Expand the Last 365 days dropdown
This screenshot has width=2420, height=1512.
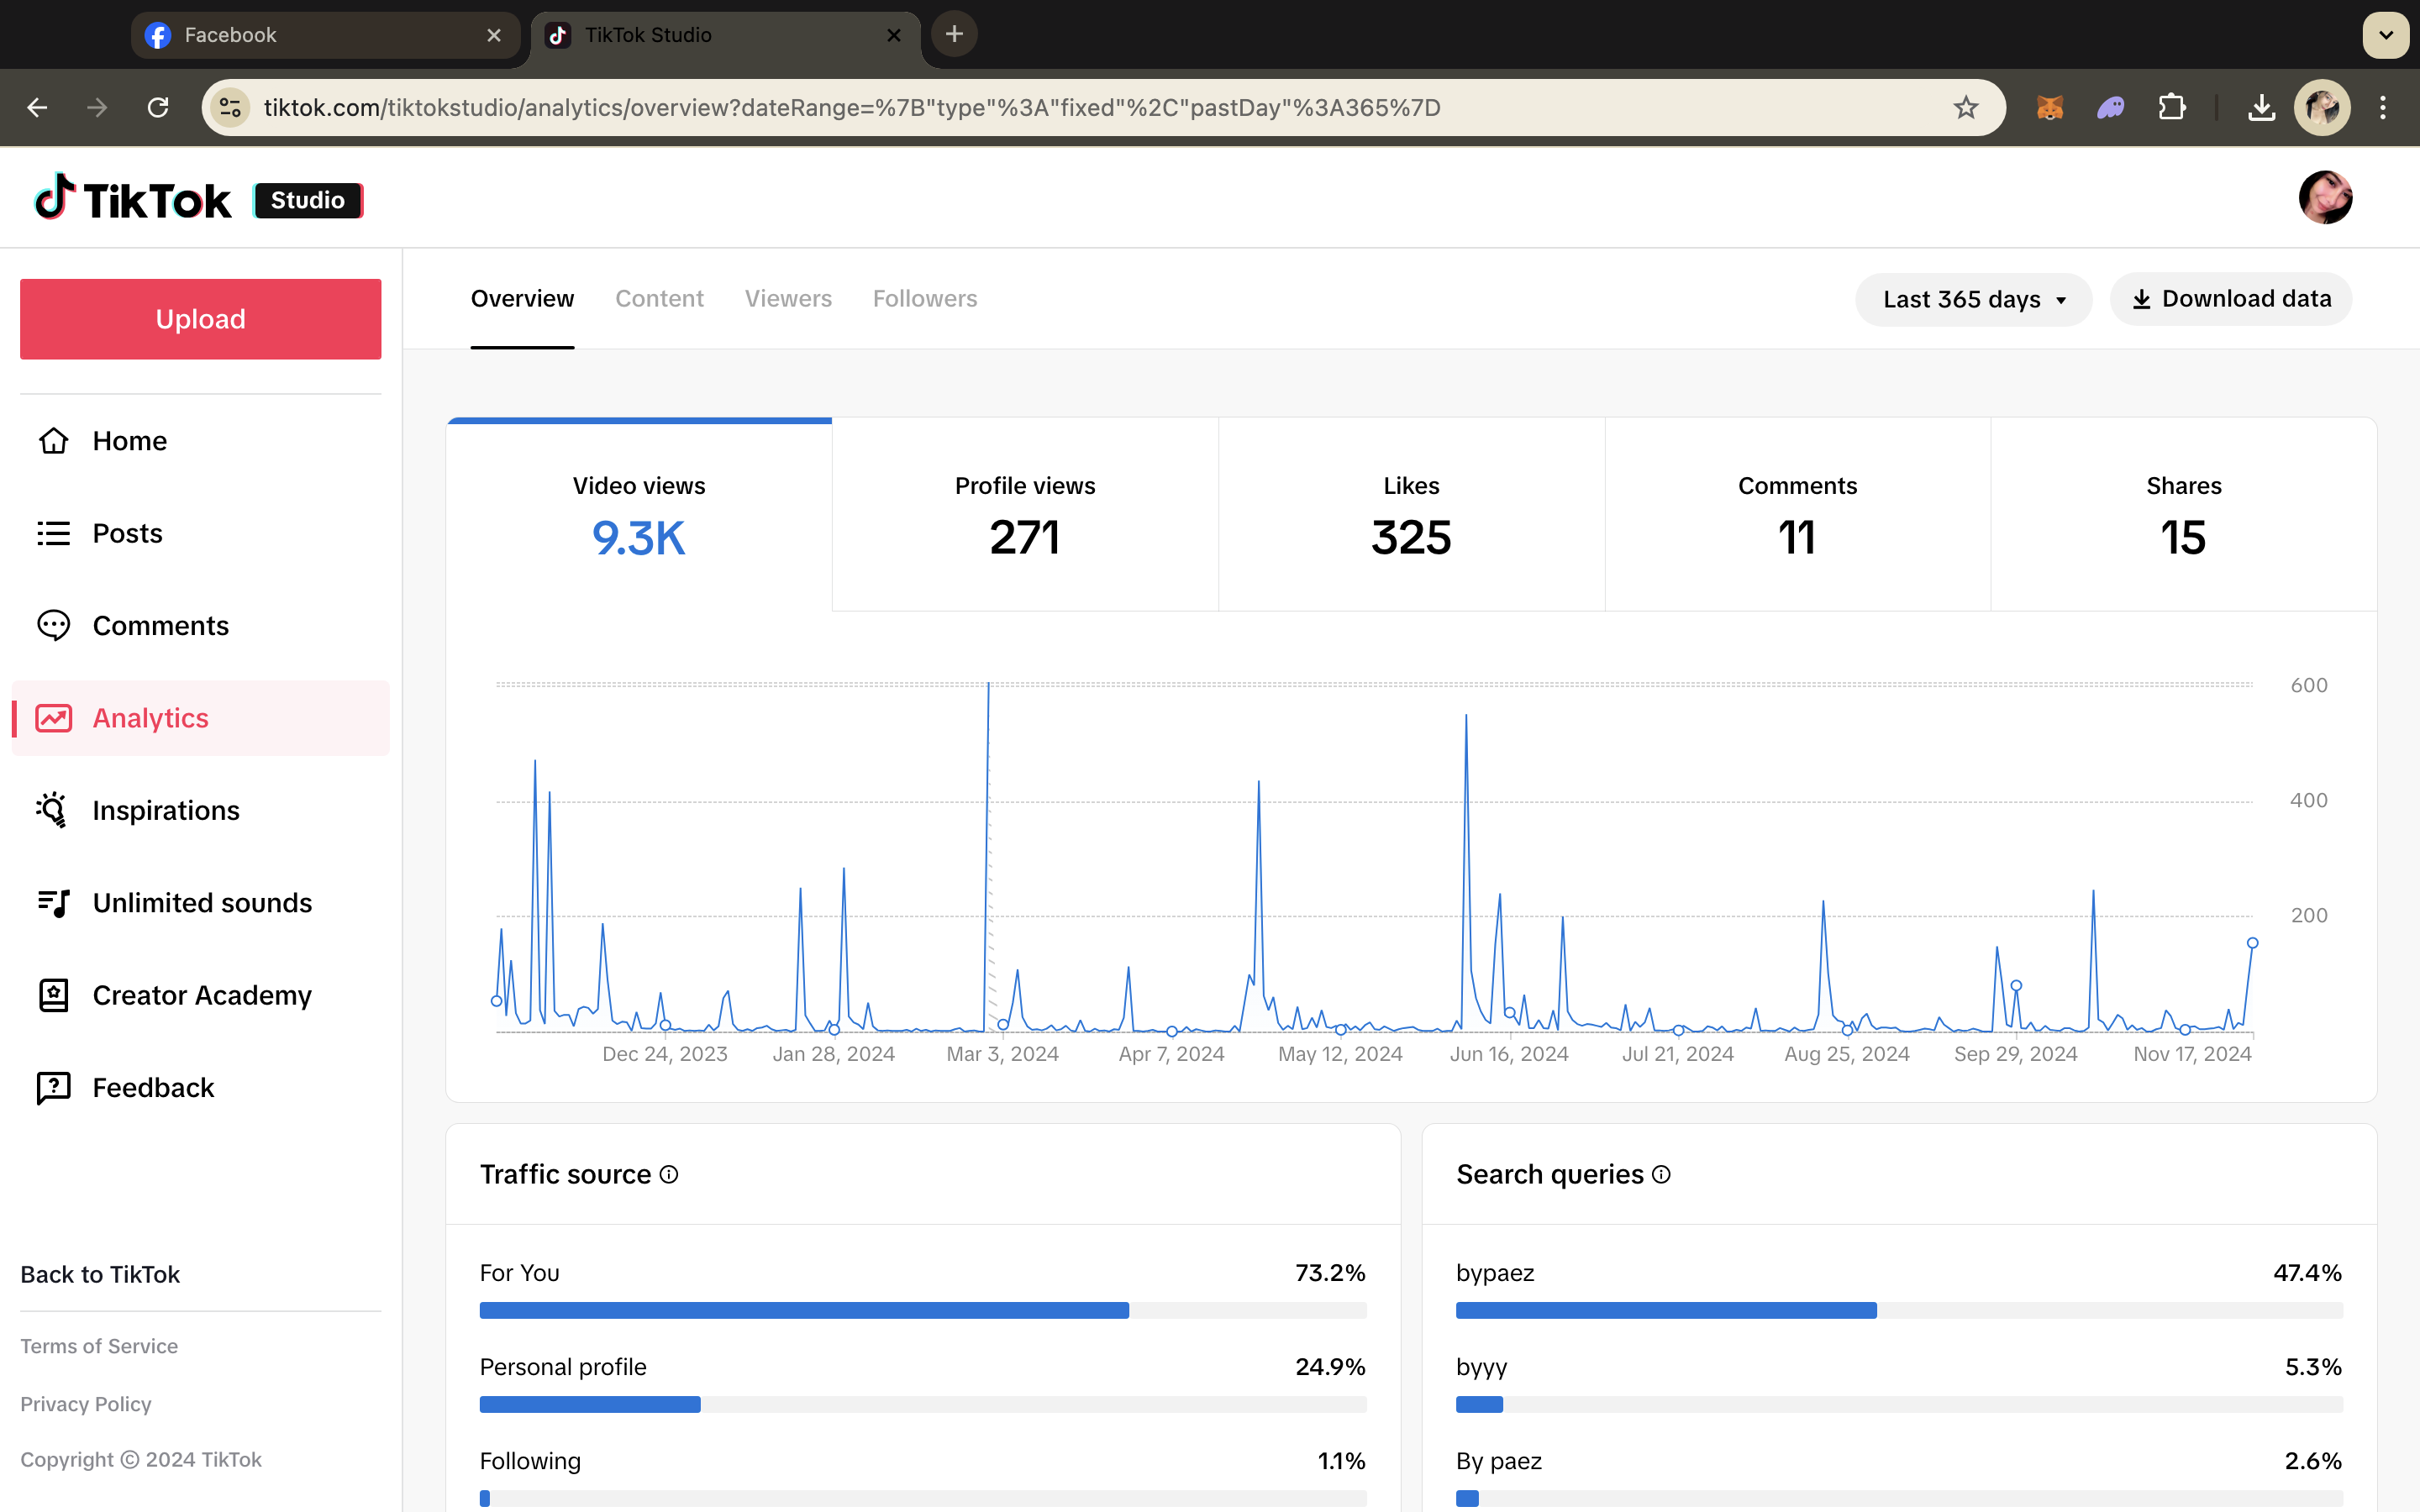pyautogui.click(x=1973, y=299)
